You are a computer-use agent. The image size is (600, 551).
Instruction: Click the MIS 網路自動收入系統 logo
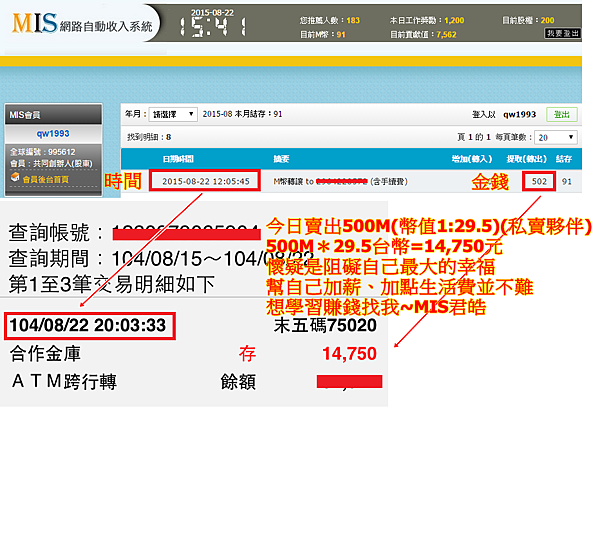(82, 23)
